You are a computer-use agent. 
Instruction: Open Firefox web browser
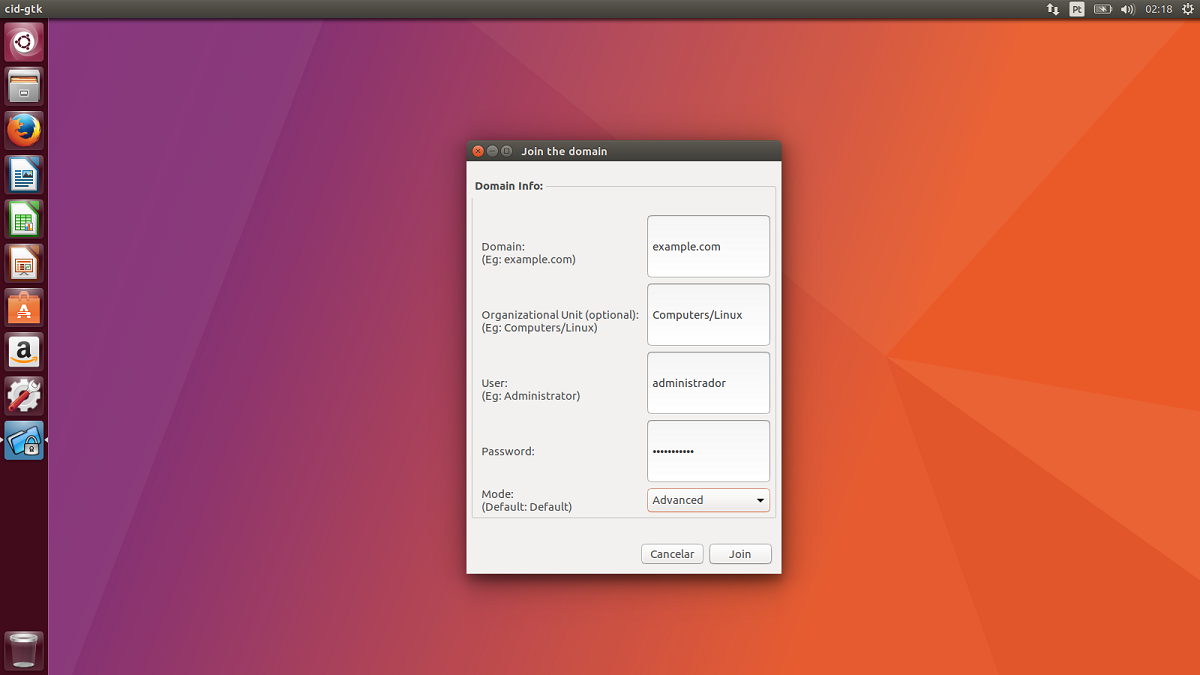(x=24, y=130)
